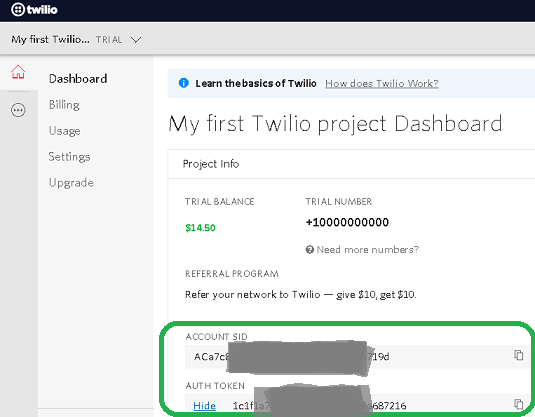Click the Twilio logo in header

pos(34,10)
